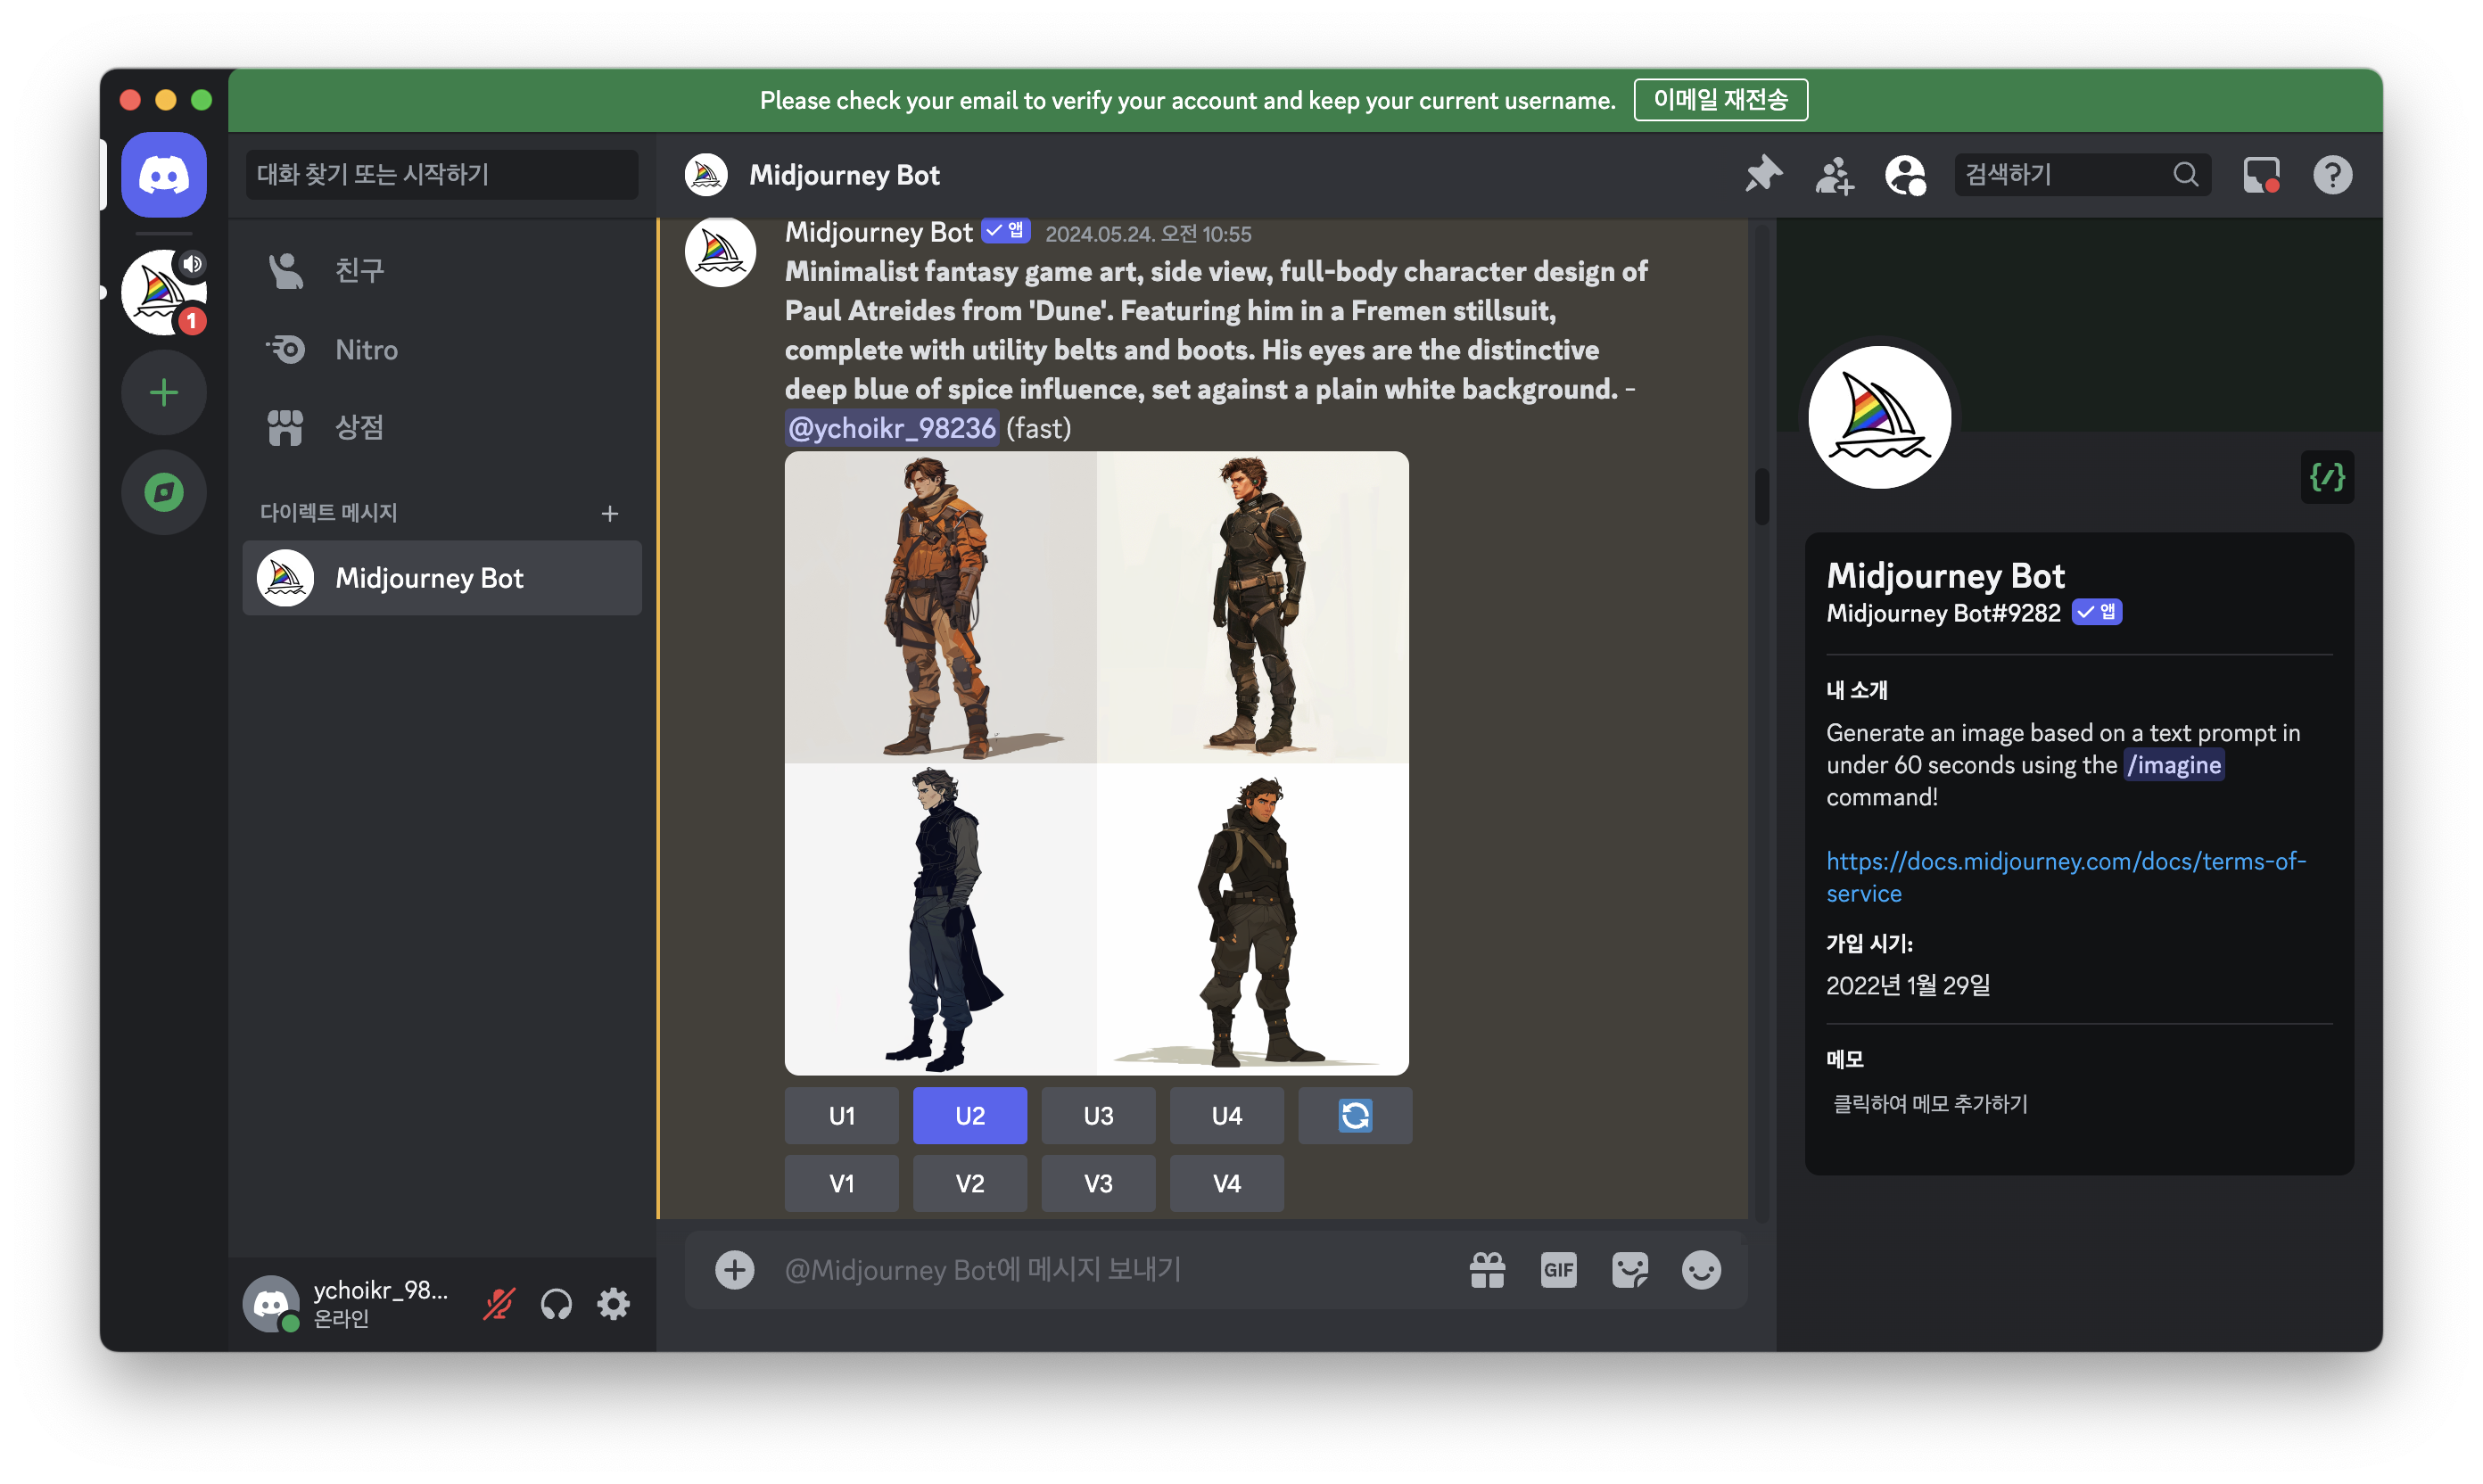
Task: Open pinned messages with the pin icon
Action: click(1763, 175)
